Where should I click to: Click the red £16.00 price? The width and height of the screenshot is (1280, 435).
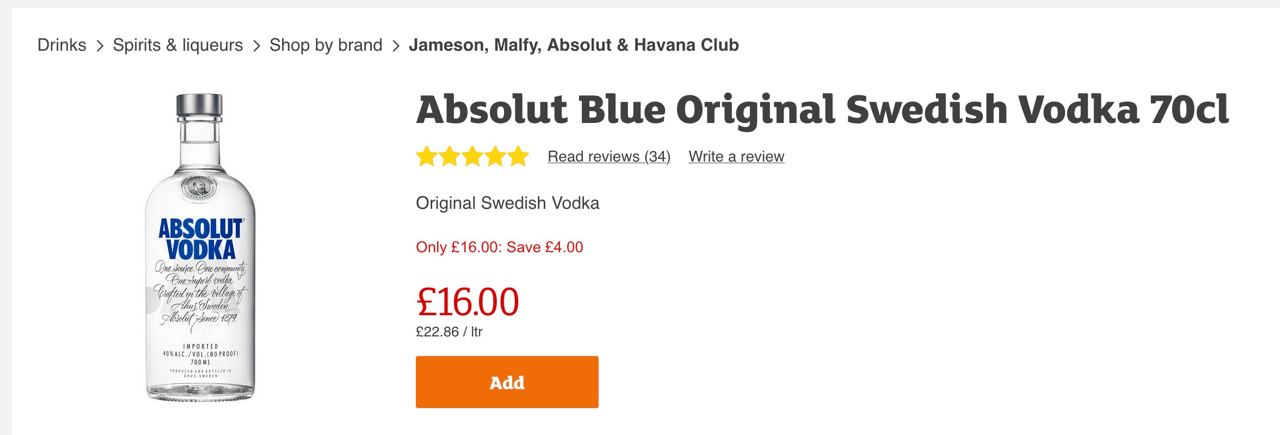pyautogui.click(x=468, y=301)
